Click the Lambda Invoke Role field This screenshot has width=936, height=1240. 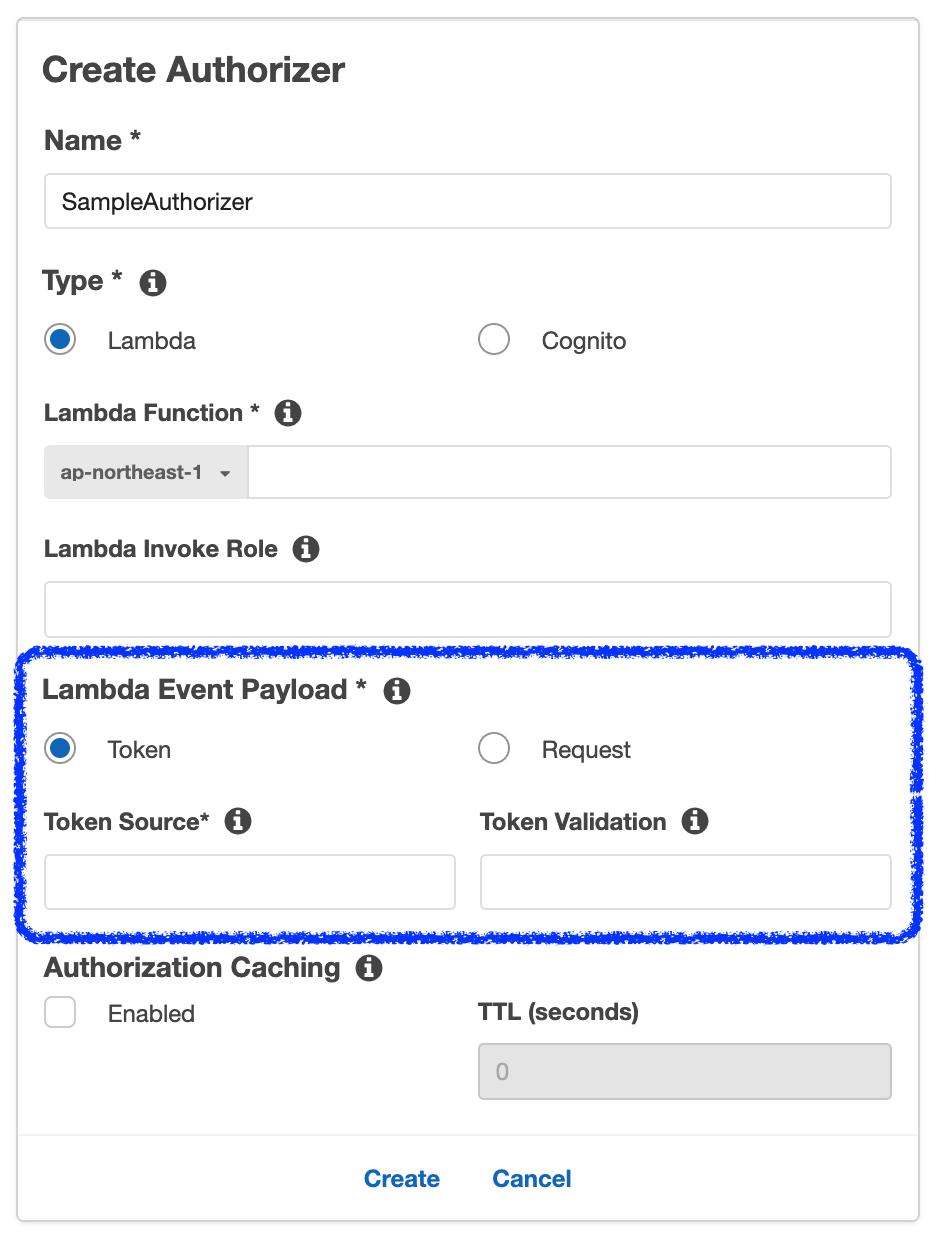tap(467, 609)
